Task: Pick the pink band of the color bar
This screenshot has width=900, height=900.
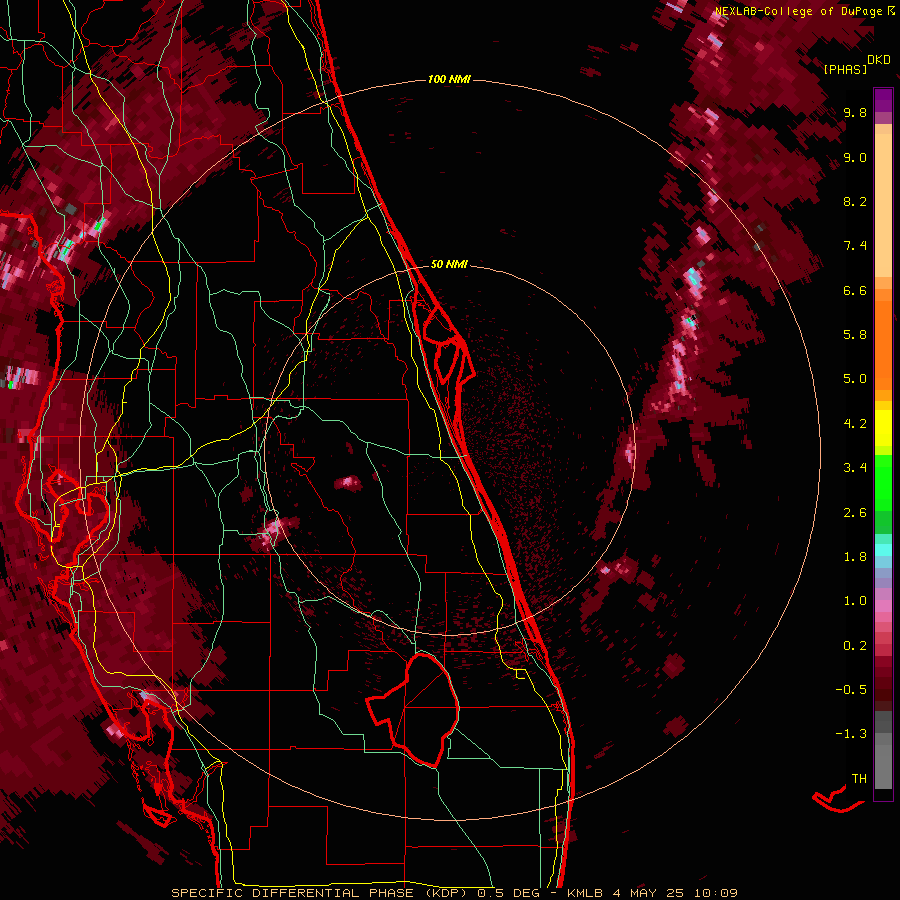Action: point(883,606)
